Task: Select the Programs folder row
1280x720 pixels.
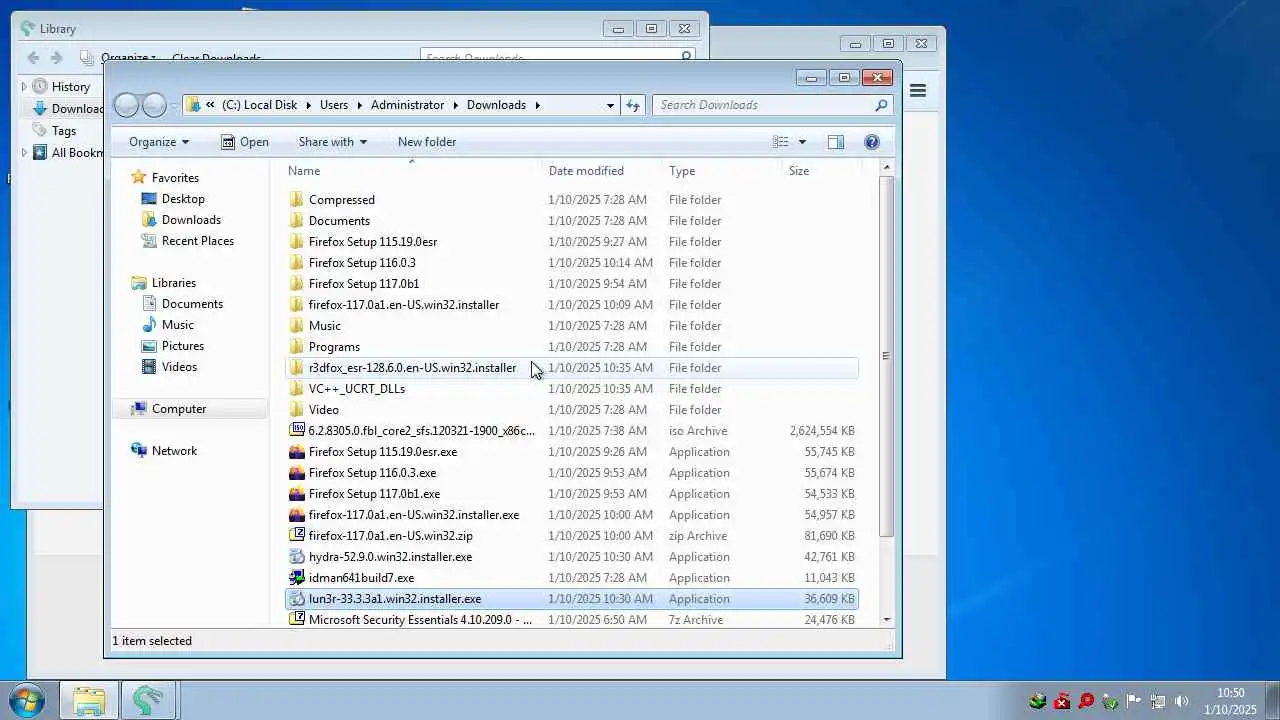Action: tap(571, 347)
